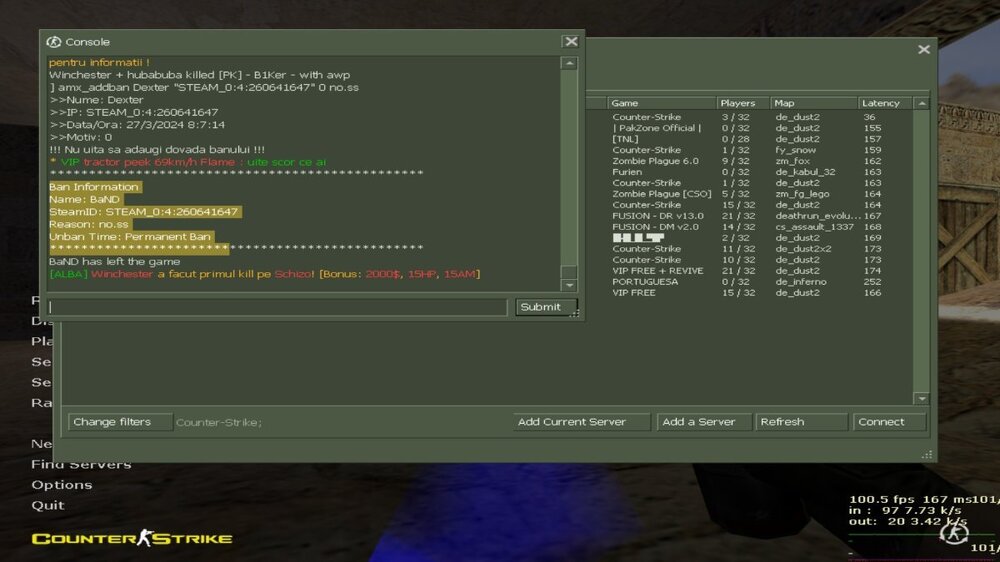Open Options from main menu
1000x562 pixels.
(61, 485)
